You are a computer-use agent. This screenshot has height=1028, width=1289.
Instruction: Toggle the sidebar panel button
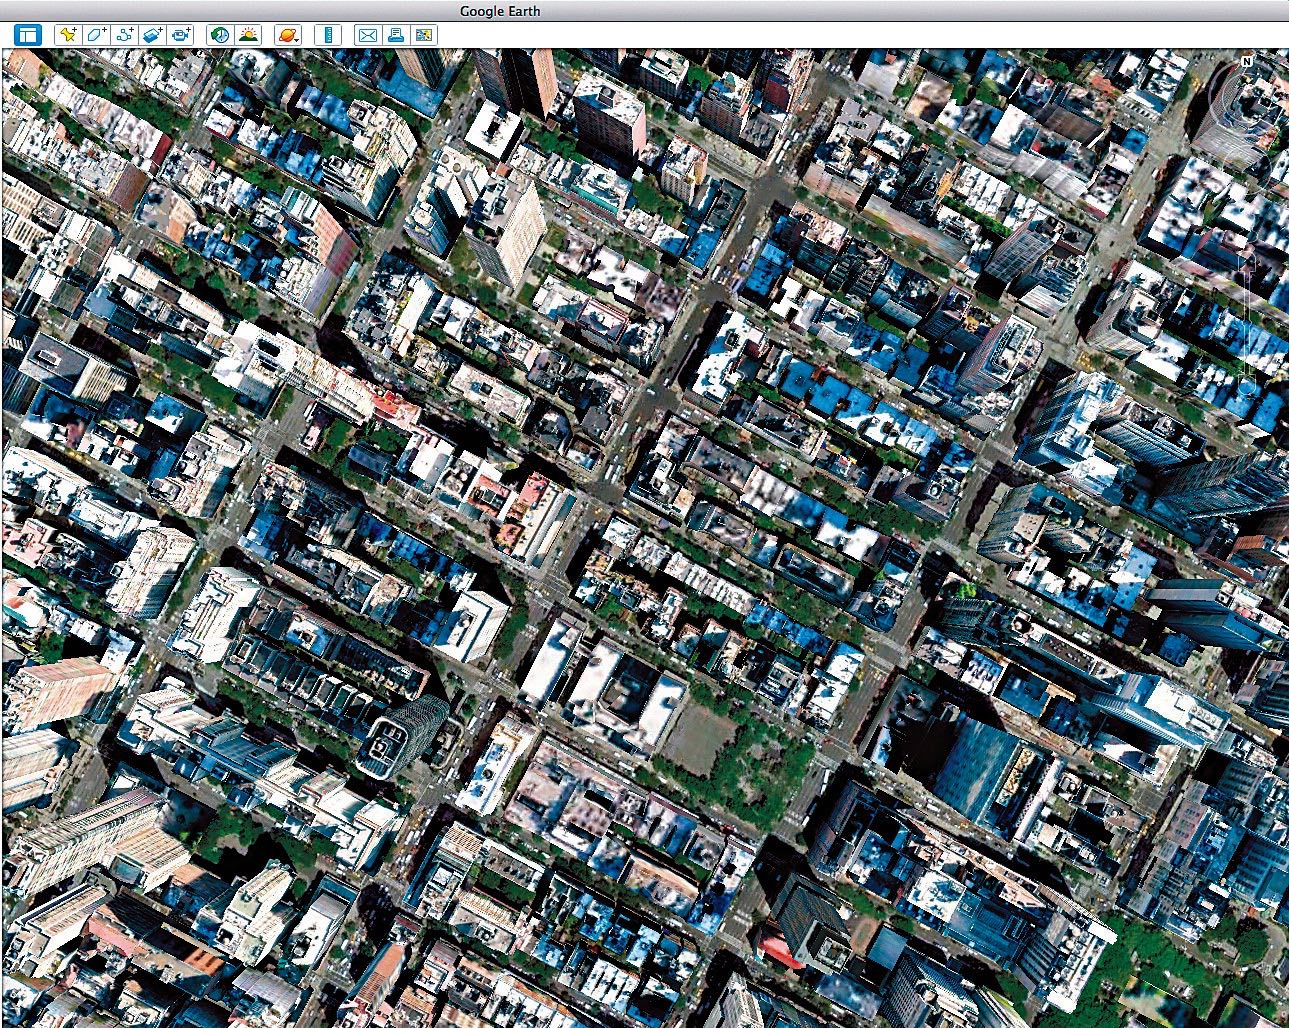[x=27, y=35]
